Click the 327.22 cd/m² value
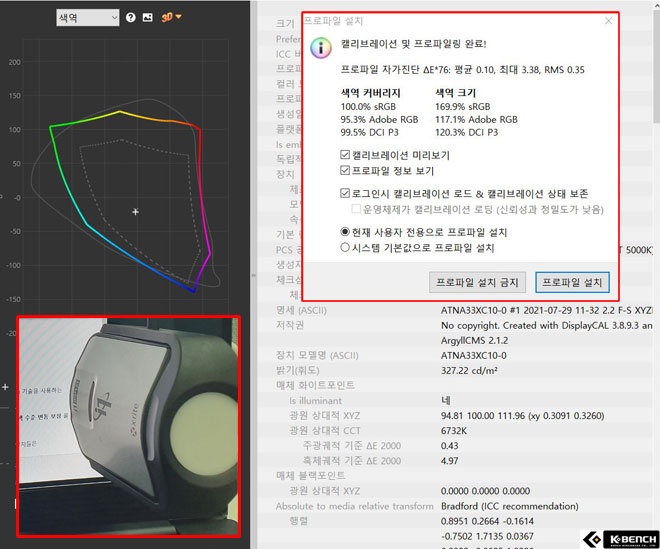 469,370
